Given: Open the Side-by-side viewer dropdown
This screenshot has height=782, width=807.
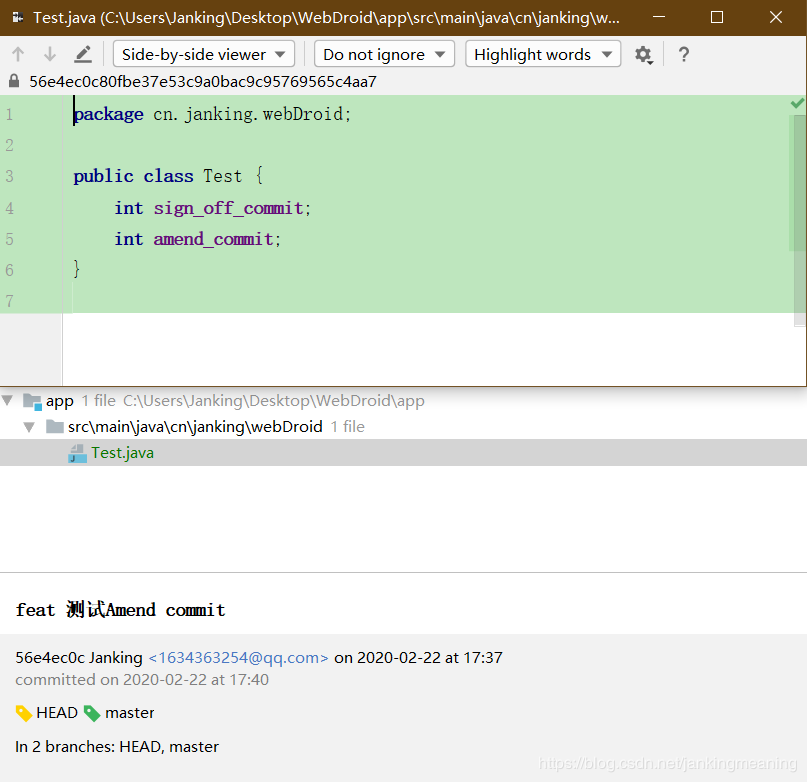Looking at the screenshot, I should click(204, 54).
